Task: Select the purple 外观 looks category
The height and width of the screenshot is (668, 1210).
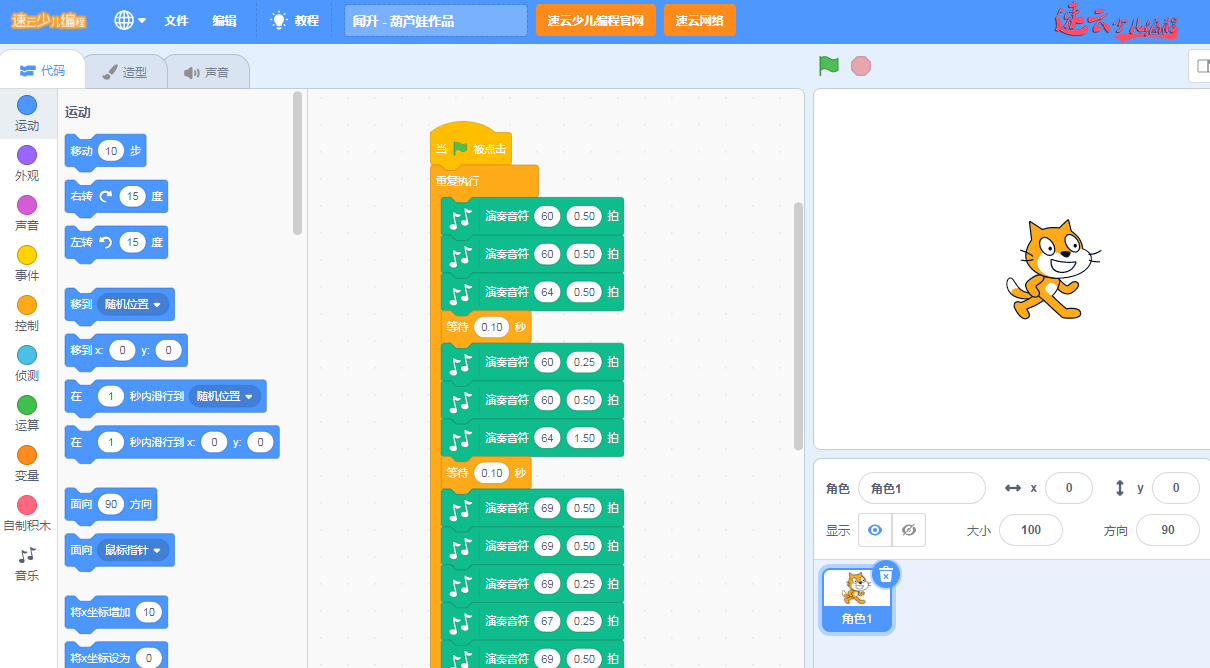Action: pos(27,163)
